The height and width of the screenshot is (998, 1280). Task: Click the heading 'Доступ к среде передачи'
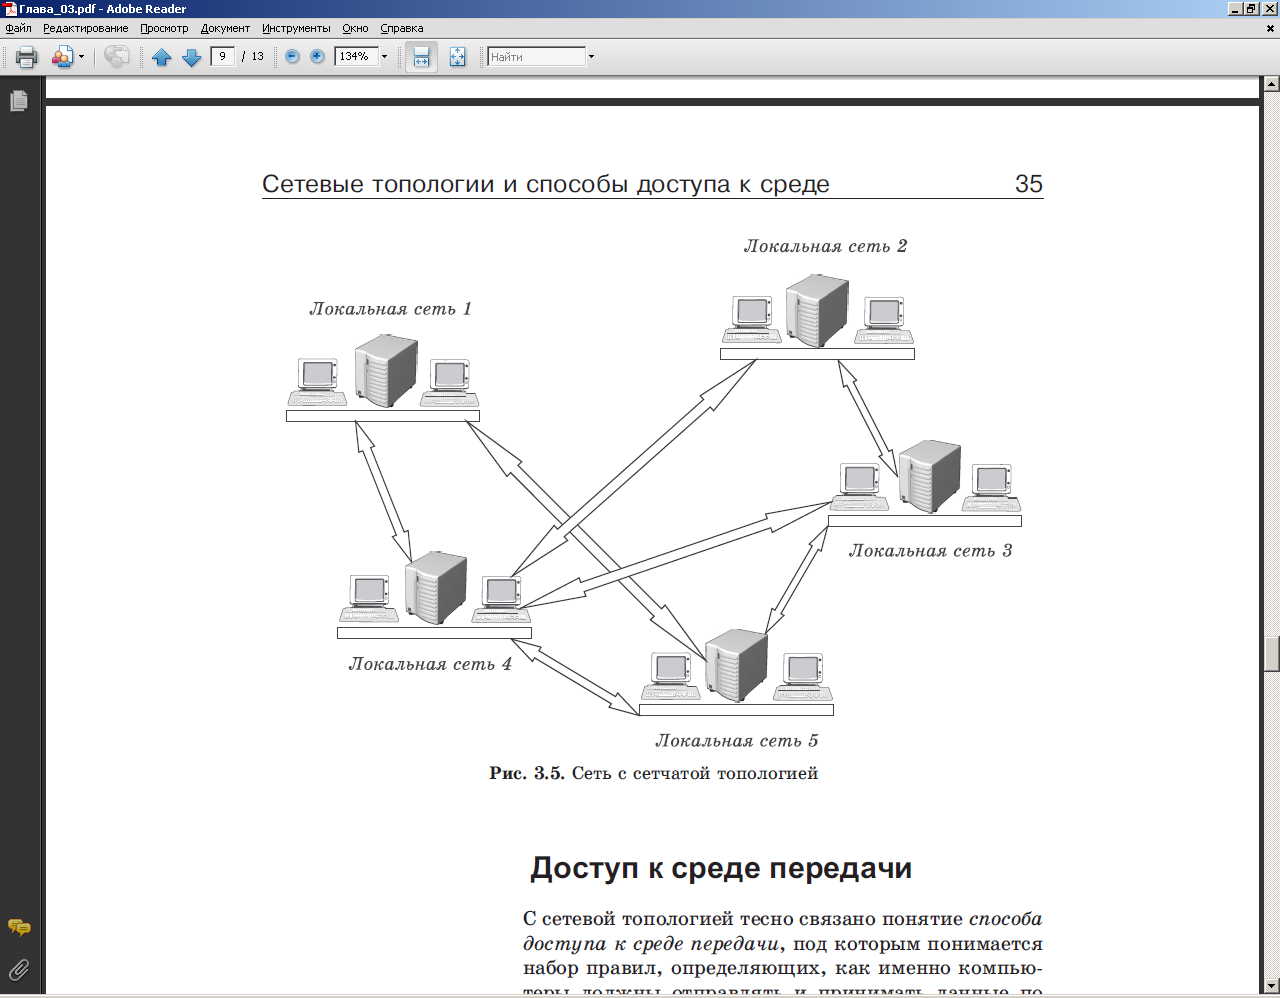coord(721,868)
